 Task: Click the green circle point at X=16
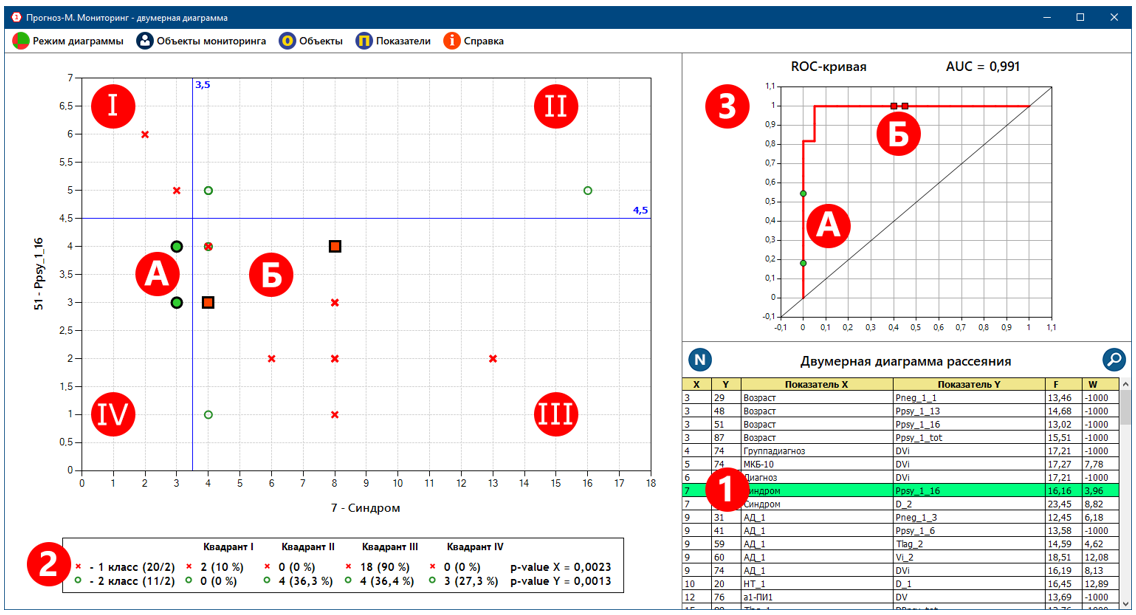point(587,190)
